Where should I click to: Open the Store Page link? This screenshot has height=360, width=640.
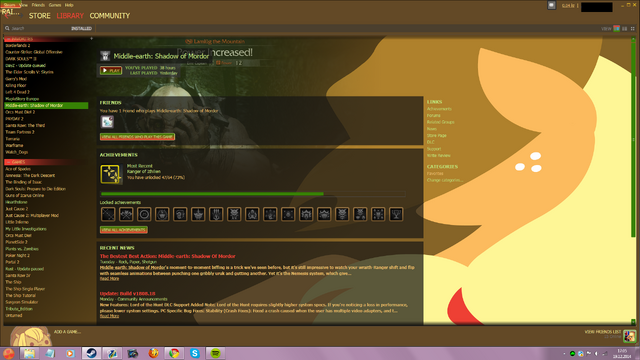pos(437,136)
